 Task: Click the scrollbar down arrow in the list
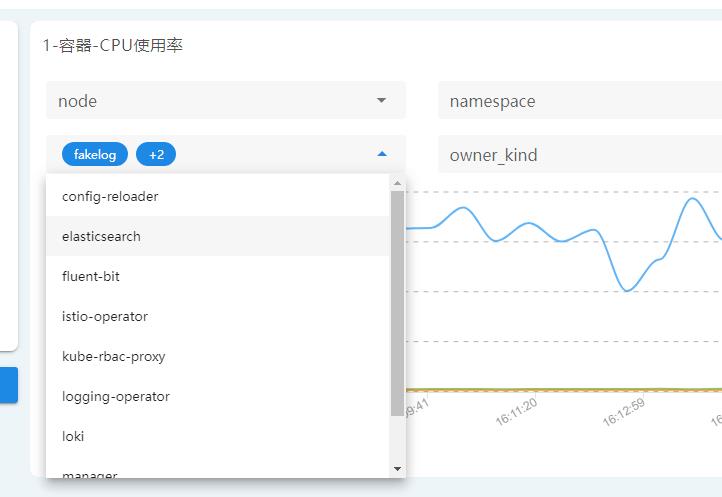point(397,468)
